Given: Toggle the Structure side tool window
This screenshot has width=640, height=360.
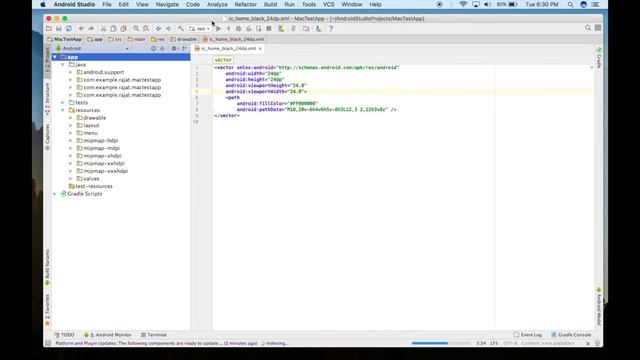Looking at the screenshot, I should pyautogui.click(x=47, y=99).
